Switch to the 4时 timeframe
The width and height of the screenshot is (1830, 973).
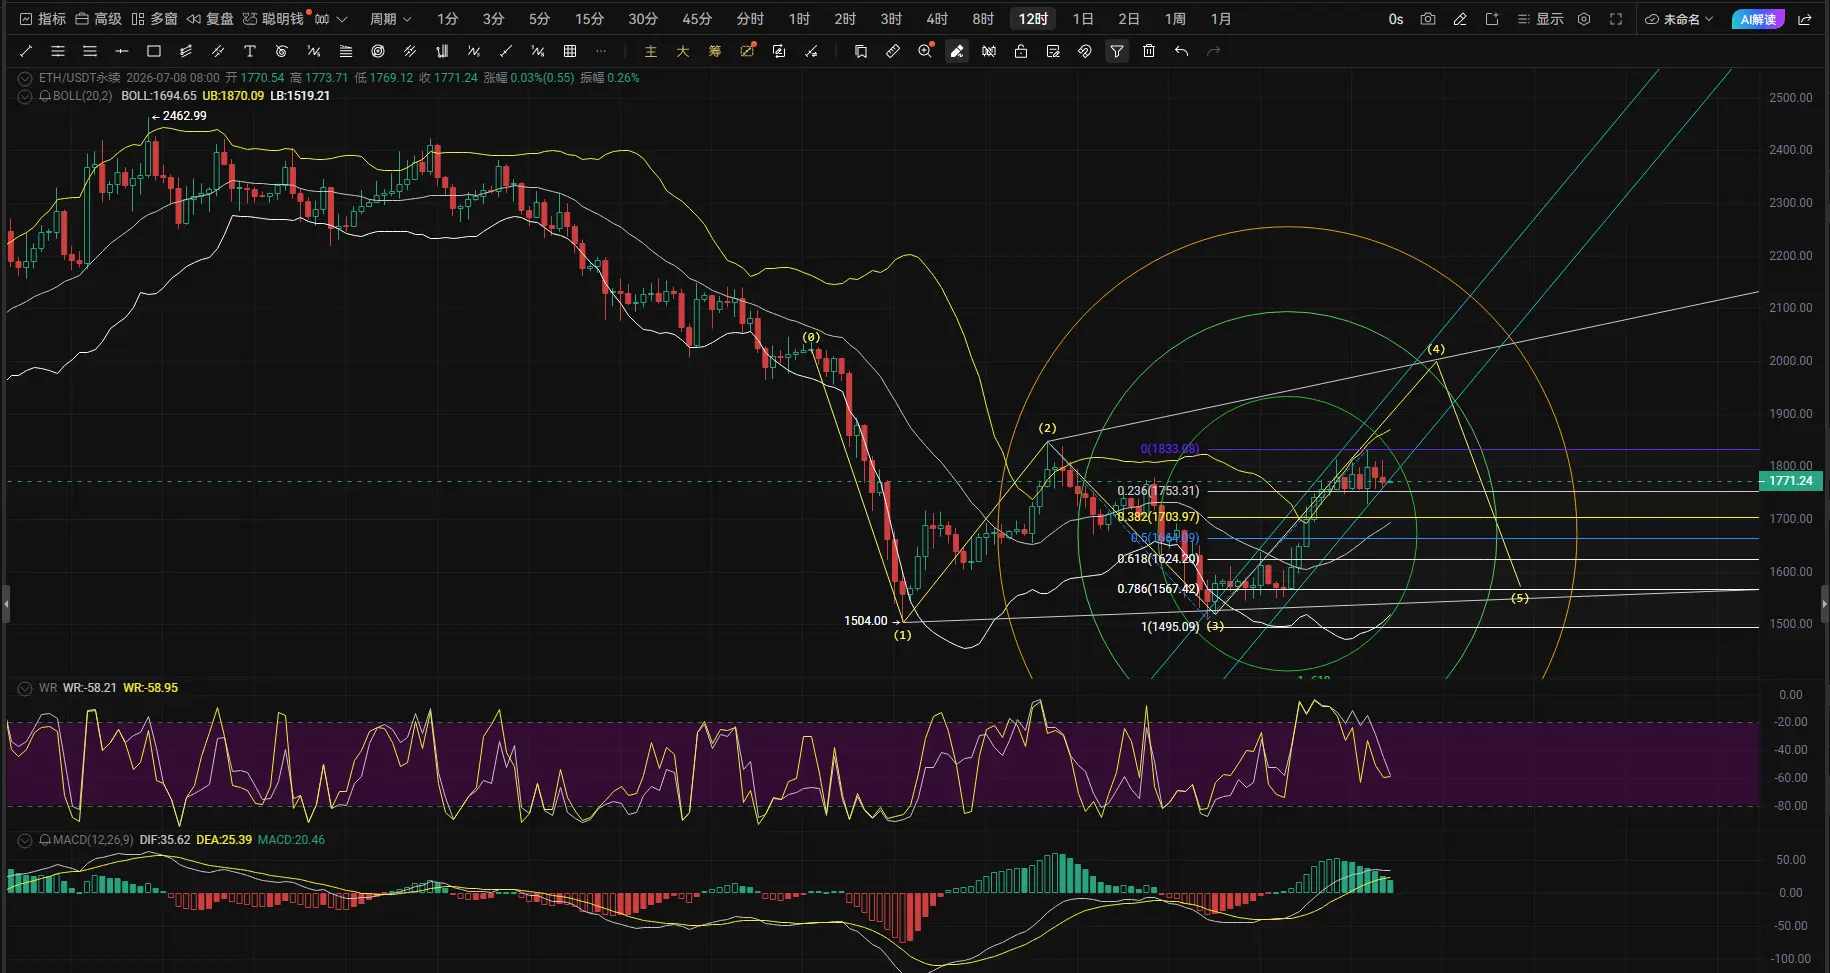pos(937,19)
